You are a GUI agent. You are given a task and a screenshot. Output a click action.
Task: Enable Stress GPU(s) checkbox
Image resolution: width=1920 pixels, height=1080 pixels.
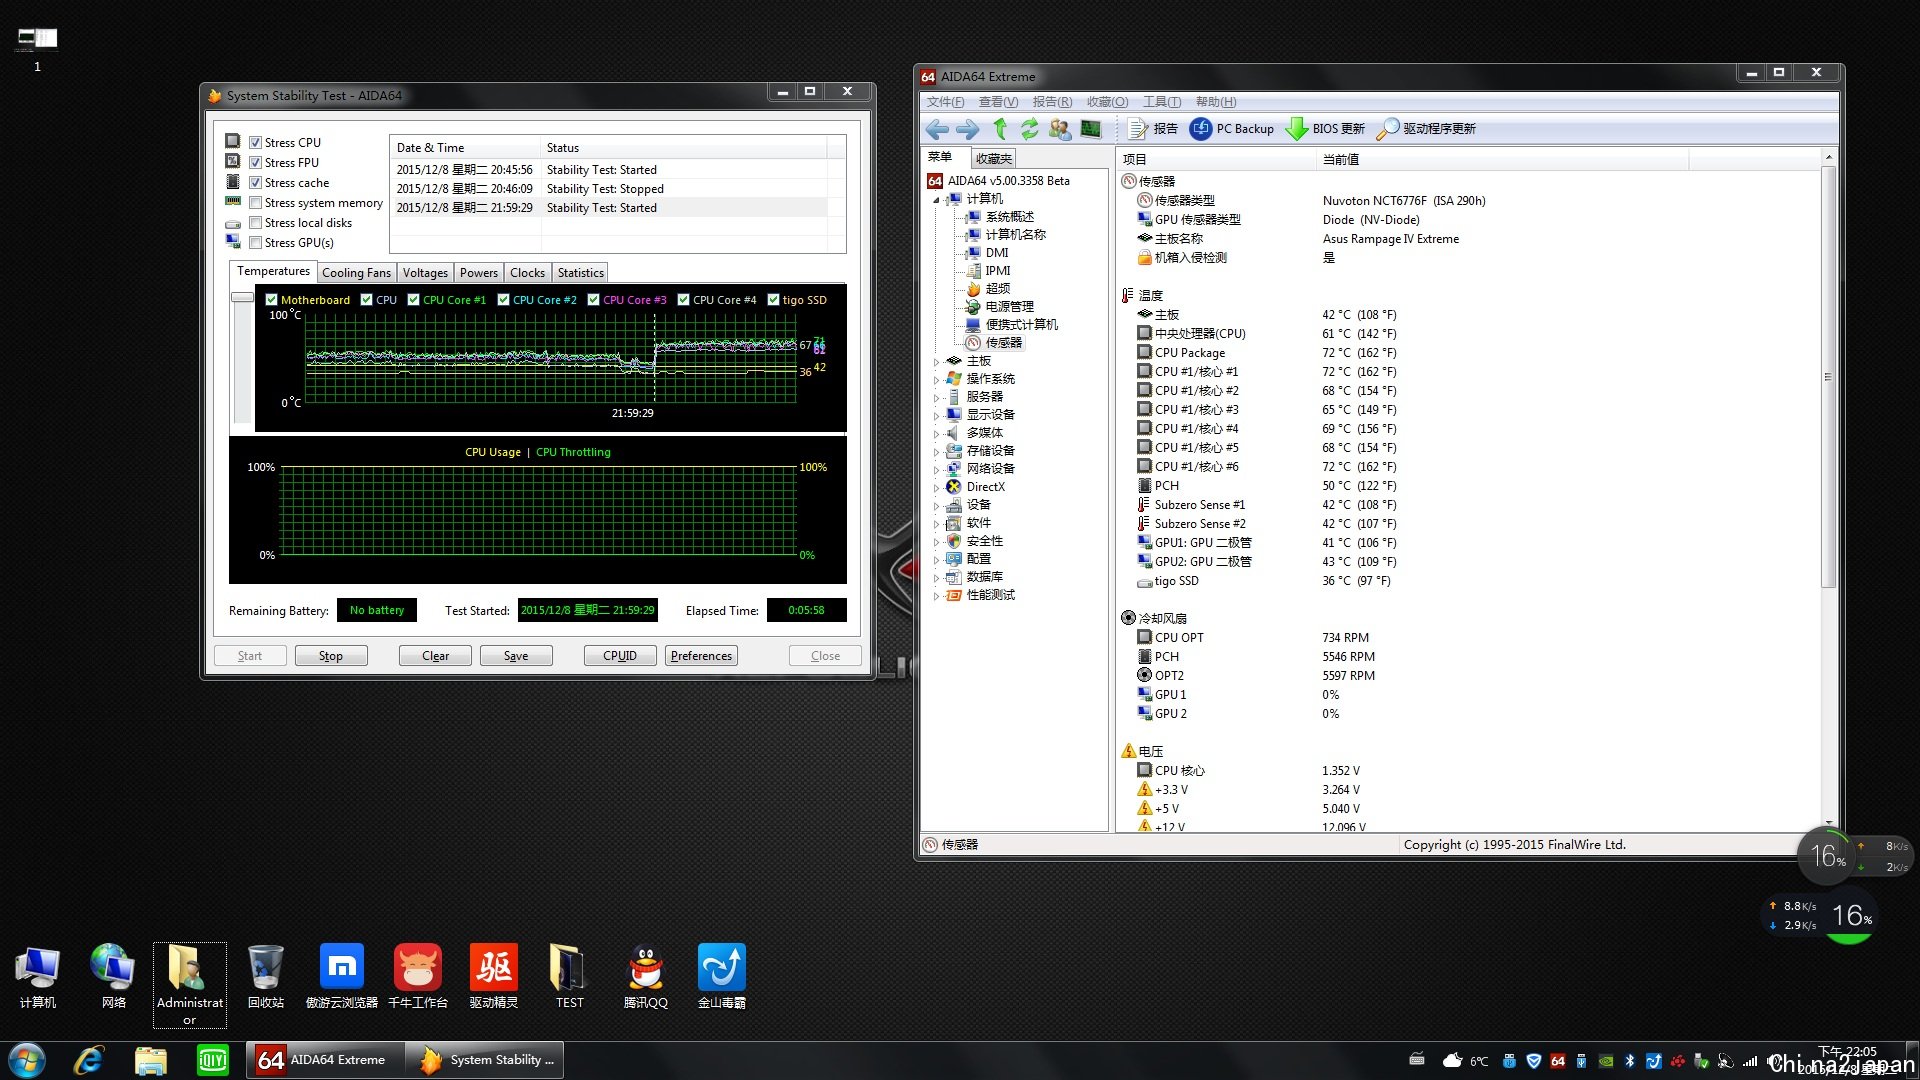click(256, 243)
